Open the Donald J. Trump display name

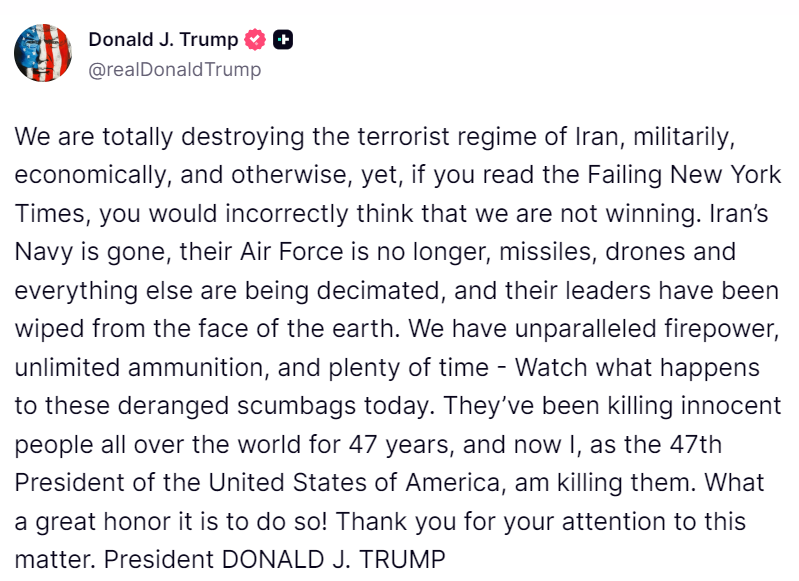click(x=163, y=40)
